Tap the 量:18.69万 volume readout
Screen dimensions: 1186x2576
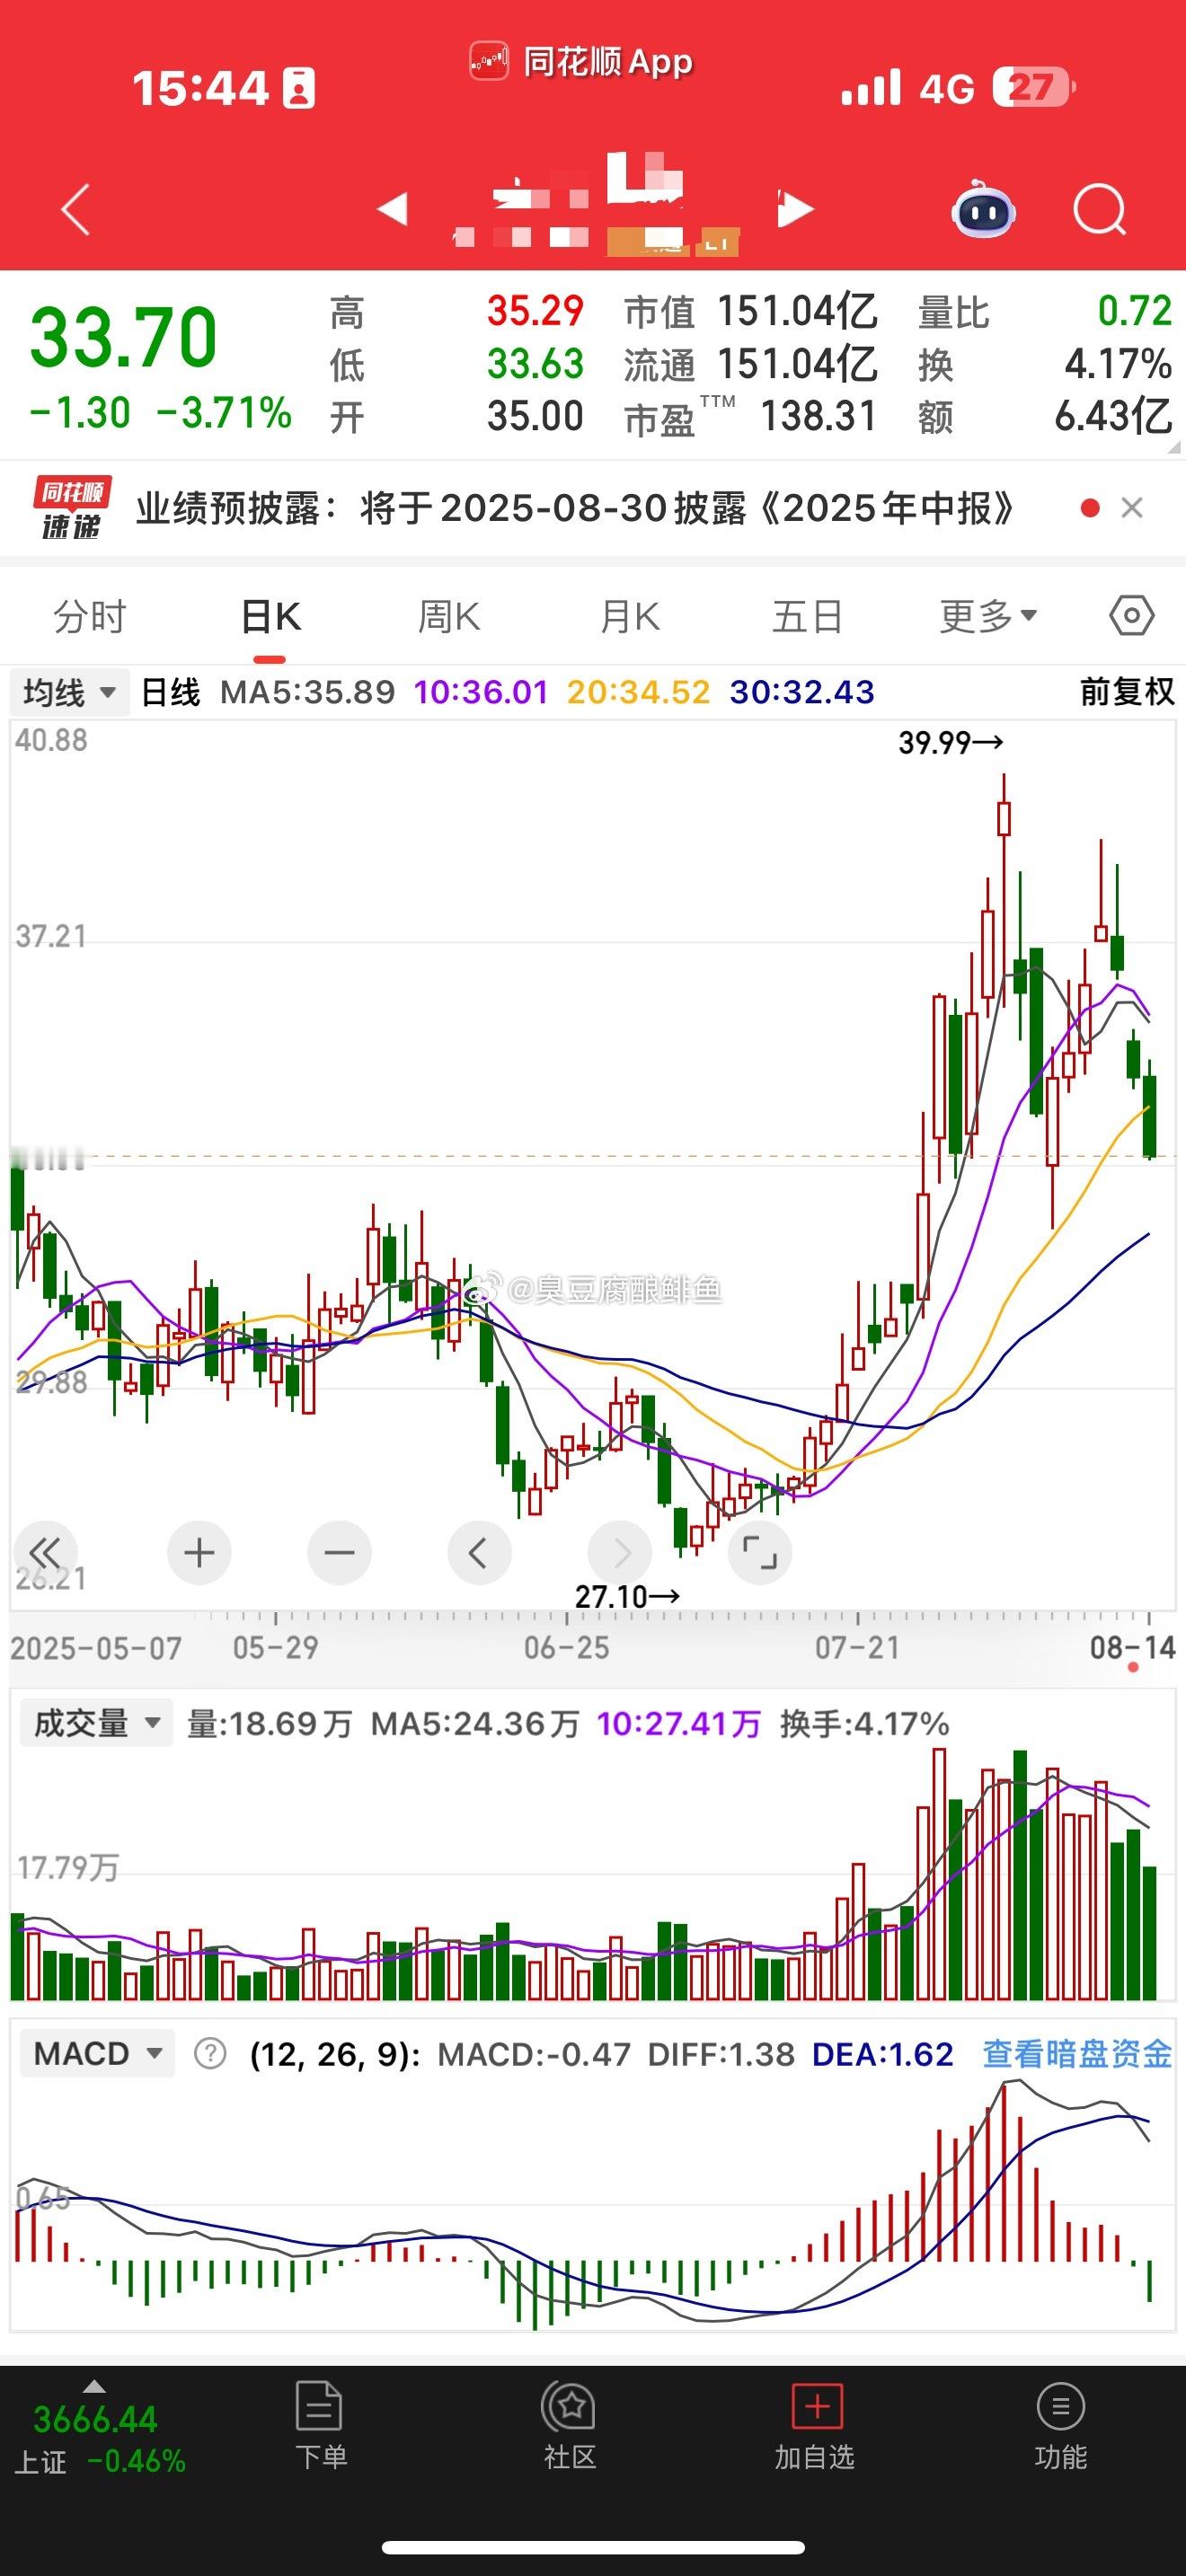(x=269, y=1723)
